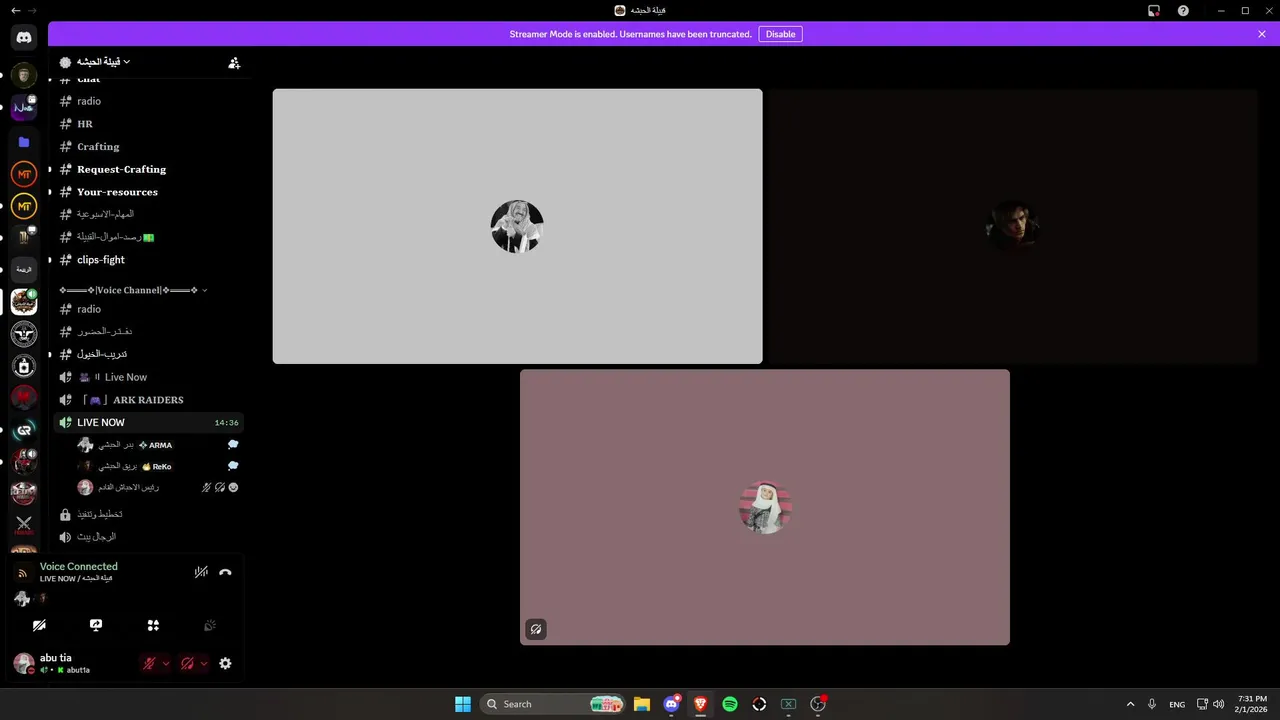
Task: Open headphone output options dropdown arrow
Action: pos(204,663)
